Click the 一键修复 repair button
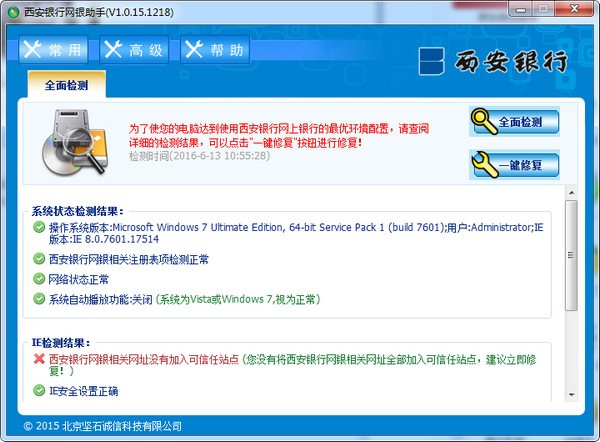This screenshot has height=442, width=600. pos(515,165)
